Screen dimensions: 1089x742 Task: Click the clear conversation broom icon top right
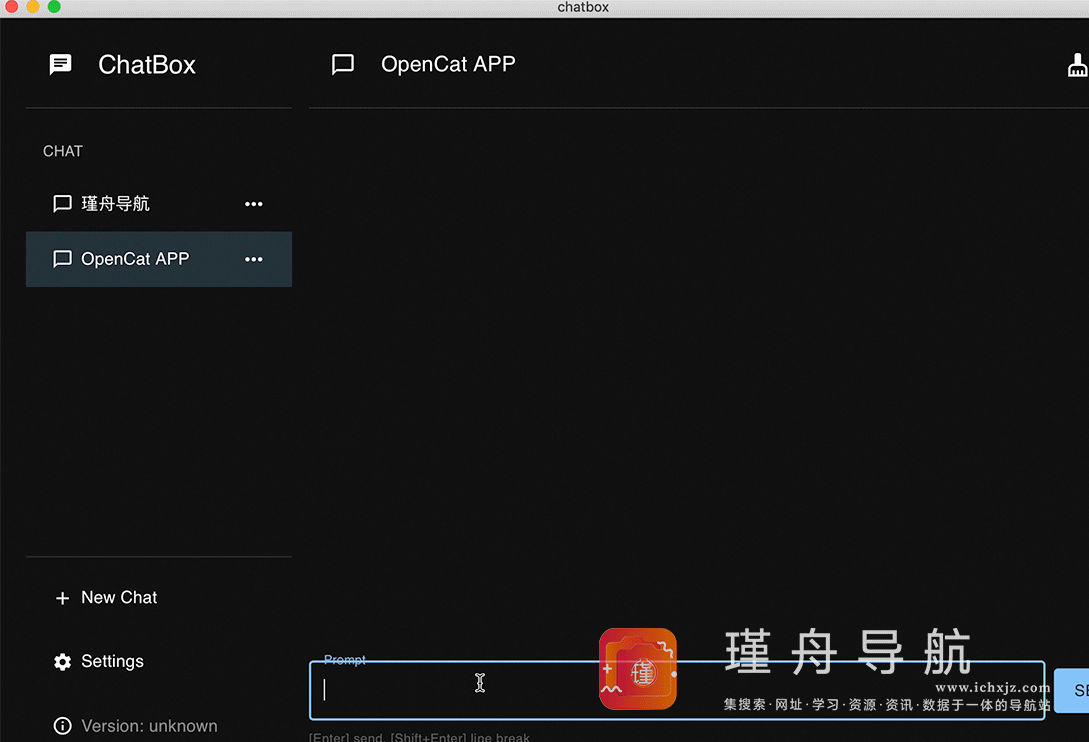[1078, 64]
